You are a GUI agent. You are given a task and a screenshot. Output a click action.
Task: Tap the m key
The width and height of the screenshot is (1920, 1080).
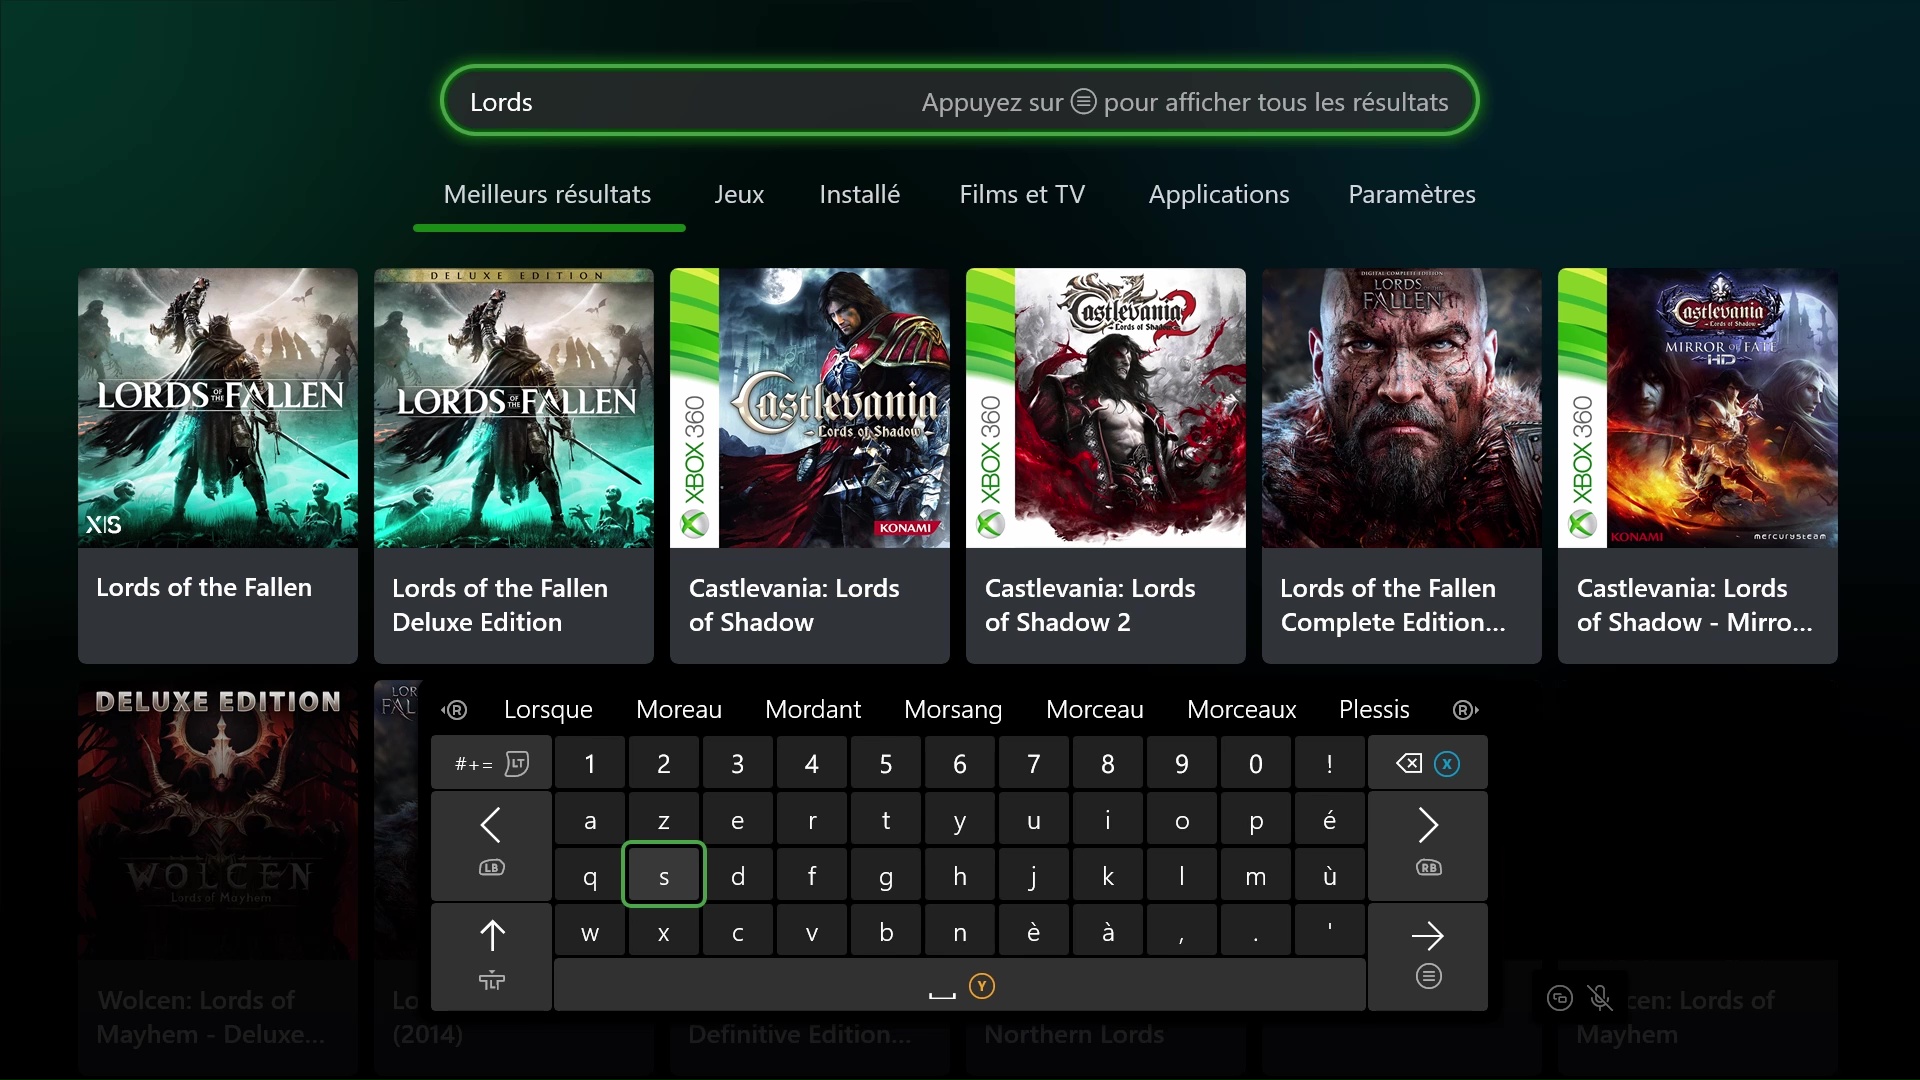click(1256, 877)
